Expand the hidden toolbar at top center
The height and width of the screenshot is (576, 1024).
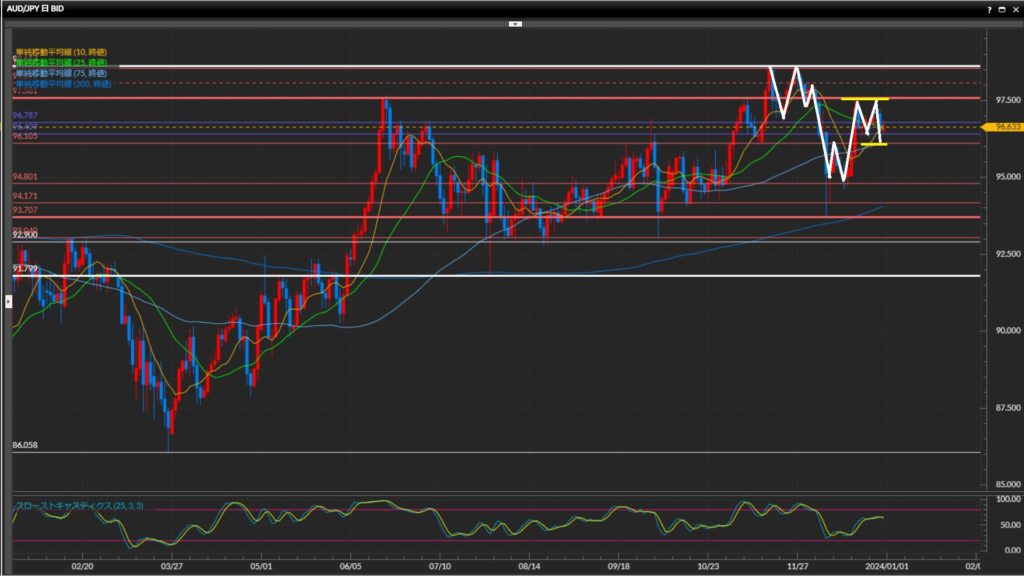tap(515, 22)
